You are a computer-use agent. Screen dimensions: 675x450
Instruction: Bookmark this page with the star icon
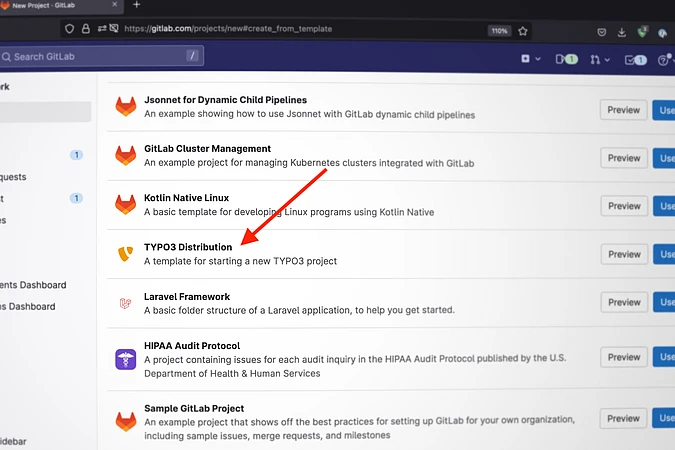pyautogui.click(x=523, y=31)
